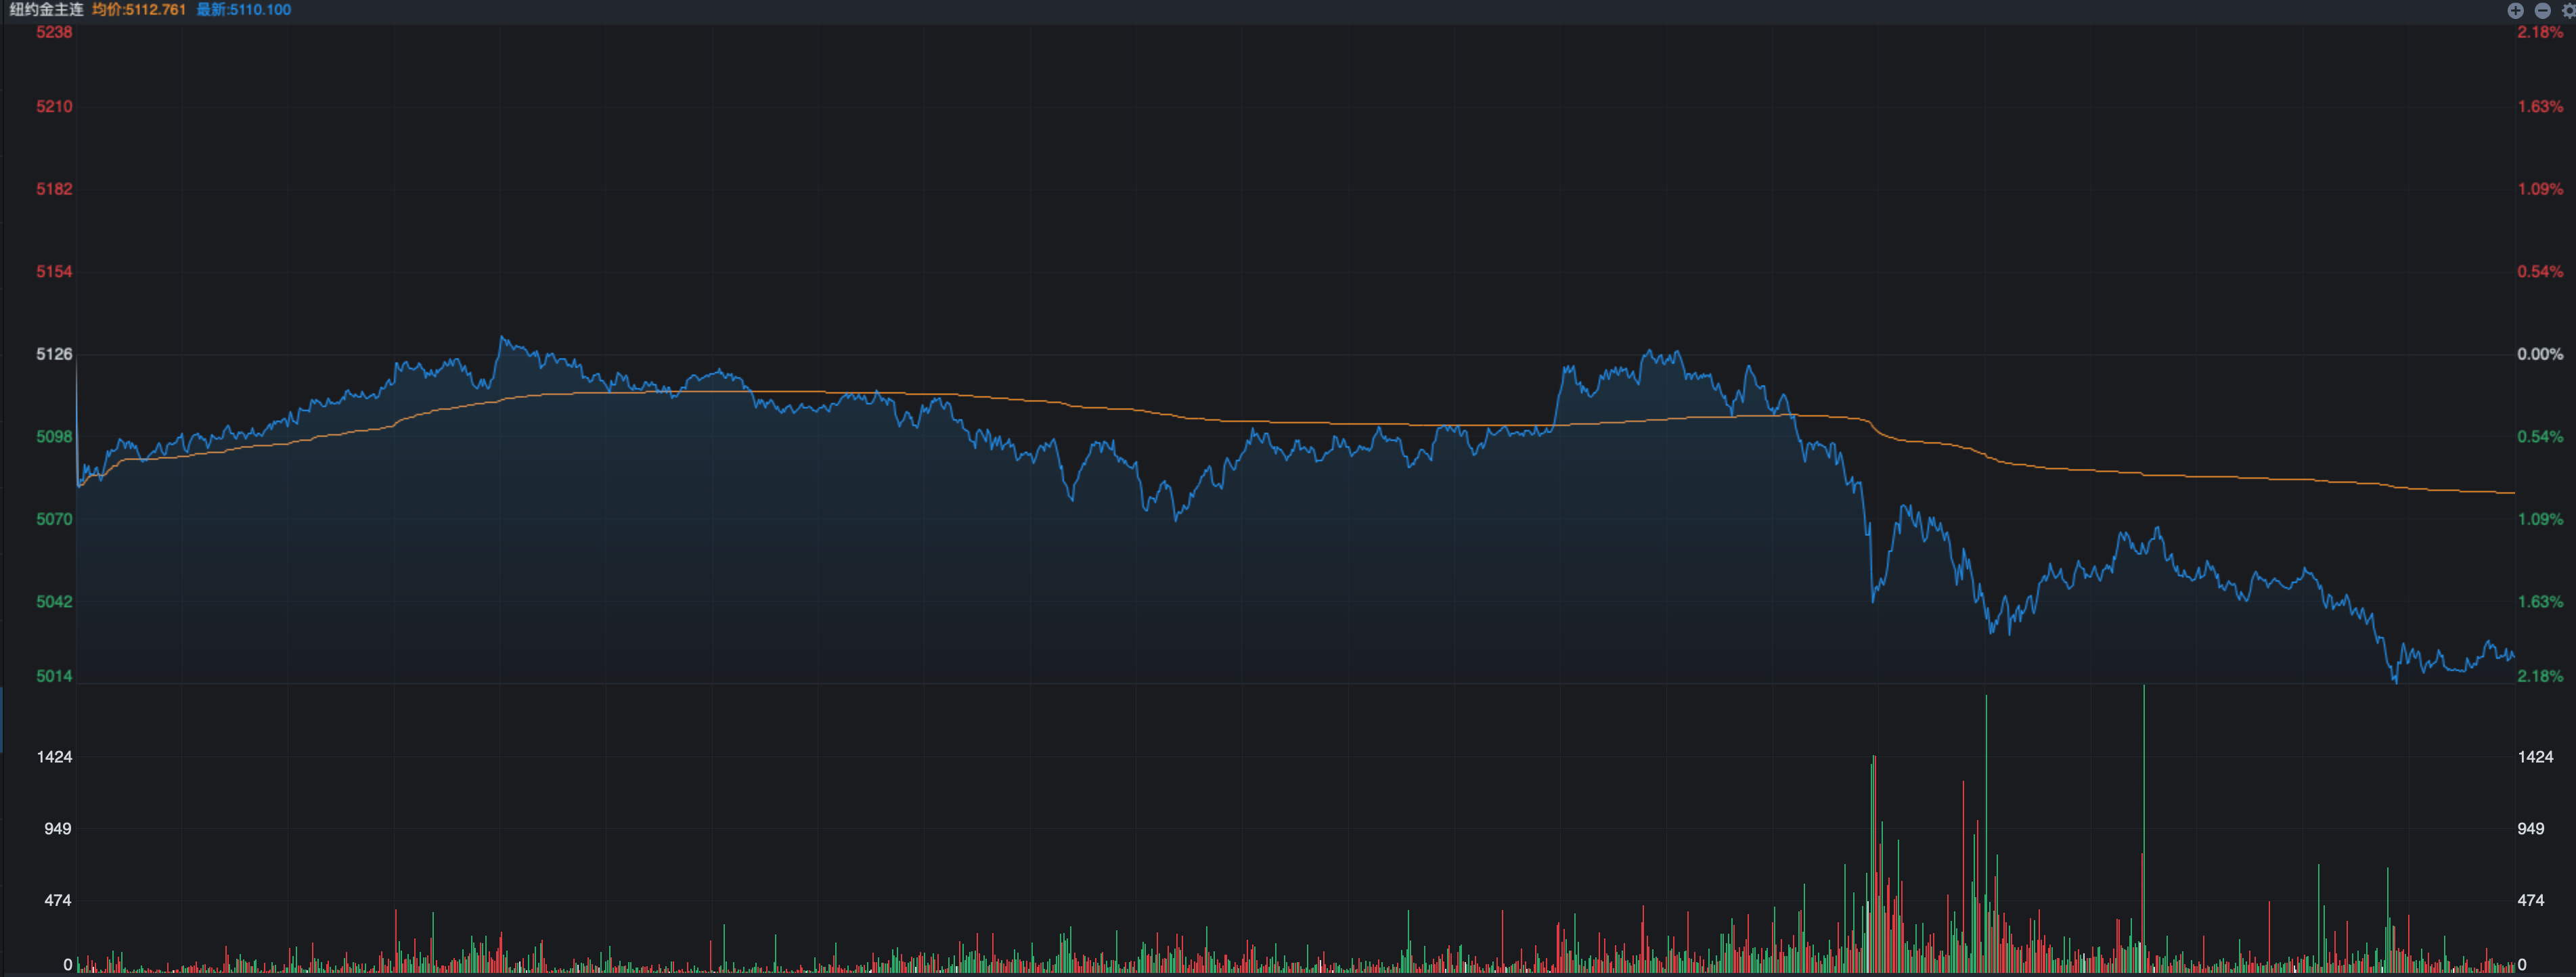
Task: Click the 1424 volume label on left axis
Action: (x=54, y=757)
